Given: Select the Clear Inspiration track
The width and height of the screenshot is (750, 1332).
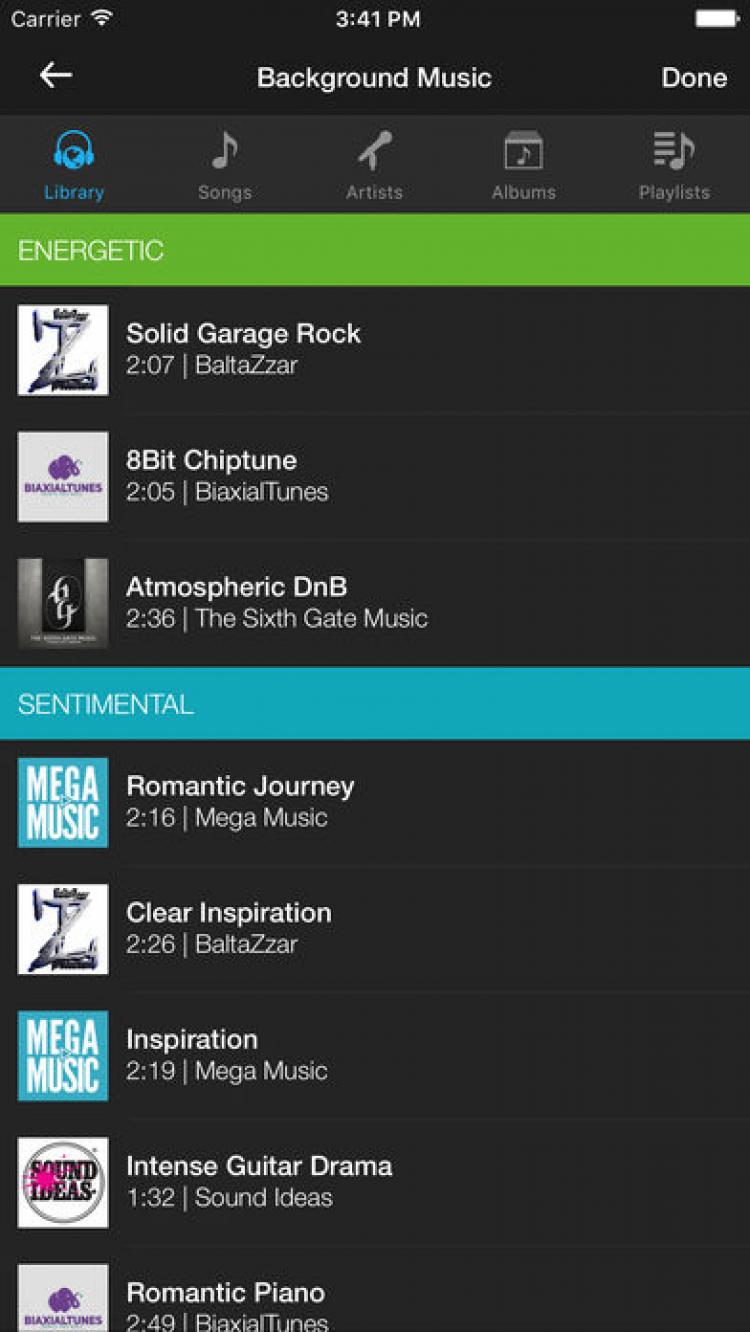Looking at the screenshot, I should coord(229,928).
